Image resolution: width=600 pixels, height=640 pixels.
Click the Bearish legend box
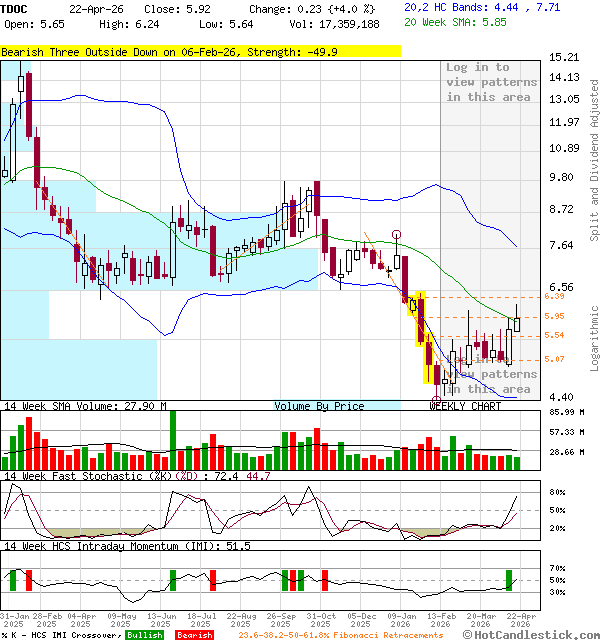(194, 634)
